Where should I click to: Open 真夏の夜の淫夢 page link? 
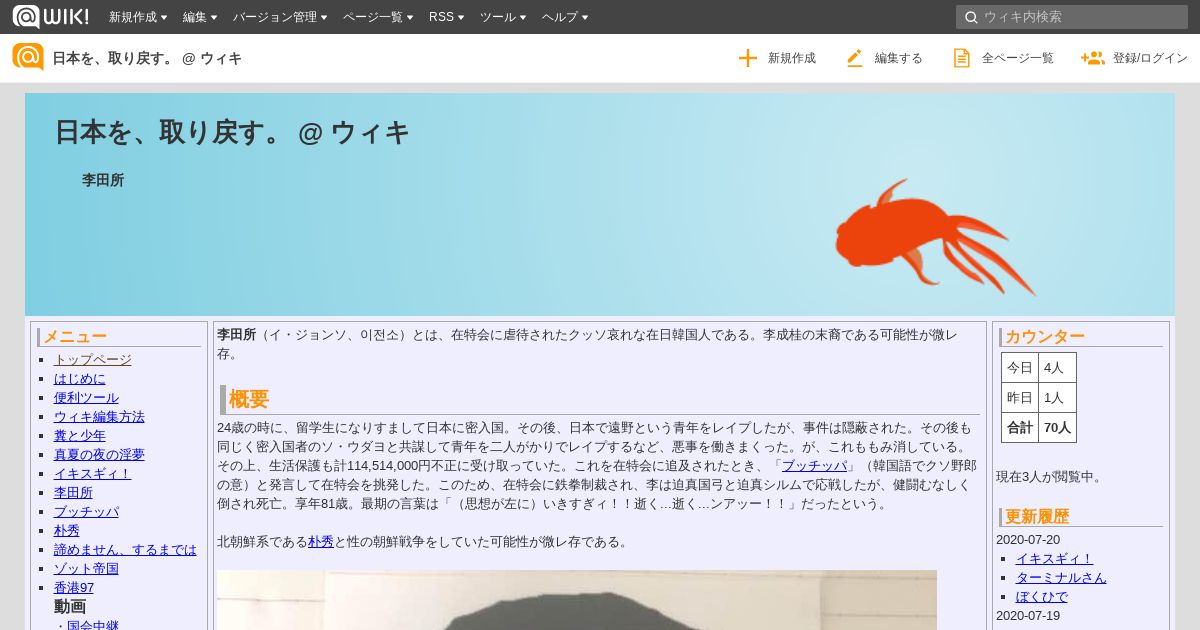[x=99, y=454]
